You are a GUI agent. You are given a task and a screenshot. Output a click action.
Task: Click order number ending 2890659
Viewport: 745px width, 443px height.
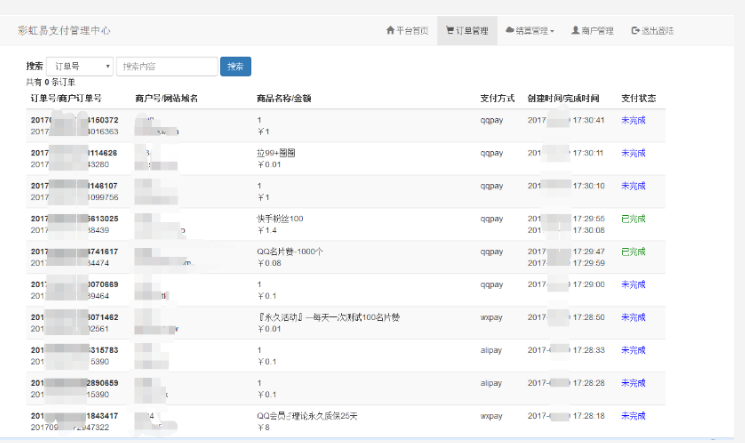click(x=75, y=383)
